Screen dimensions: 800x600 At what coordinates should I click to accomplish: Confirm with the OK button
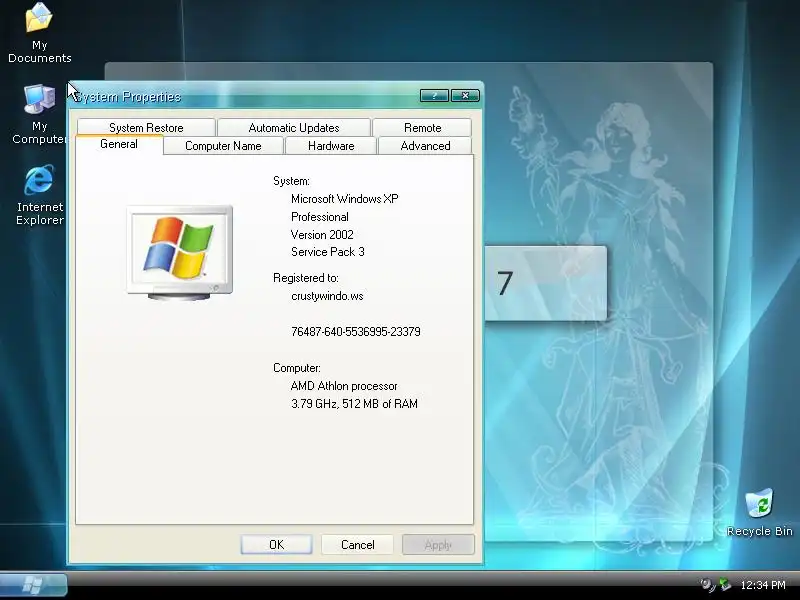tap(277, 545)
